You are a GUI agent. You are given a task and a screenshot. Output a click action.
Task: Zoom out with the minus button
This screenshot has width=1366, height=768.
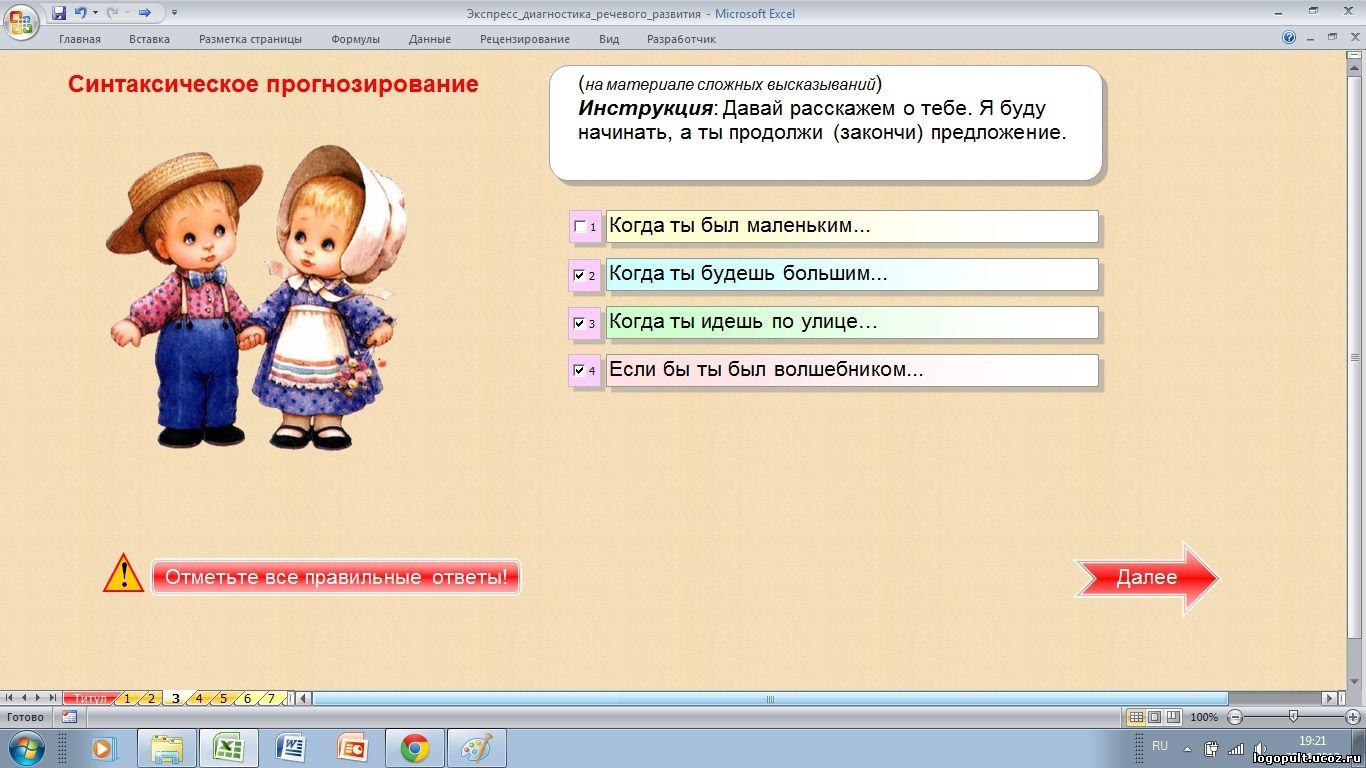coord(1235,717)
